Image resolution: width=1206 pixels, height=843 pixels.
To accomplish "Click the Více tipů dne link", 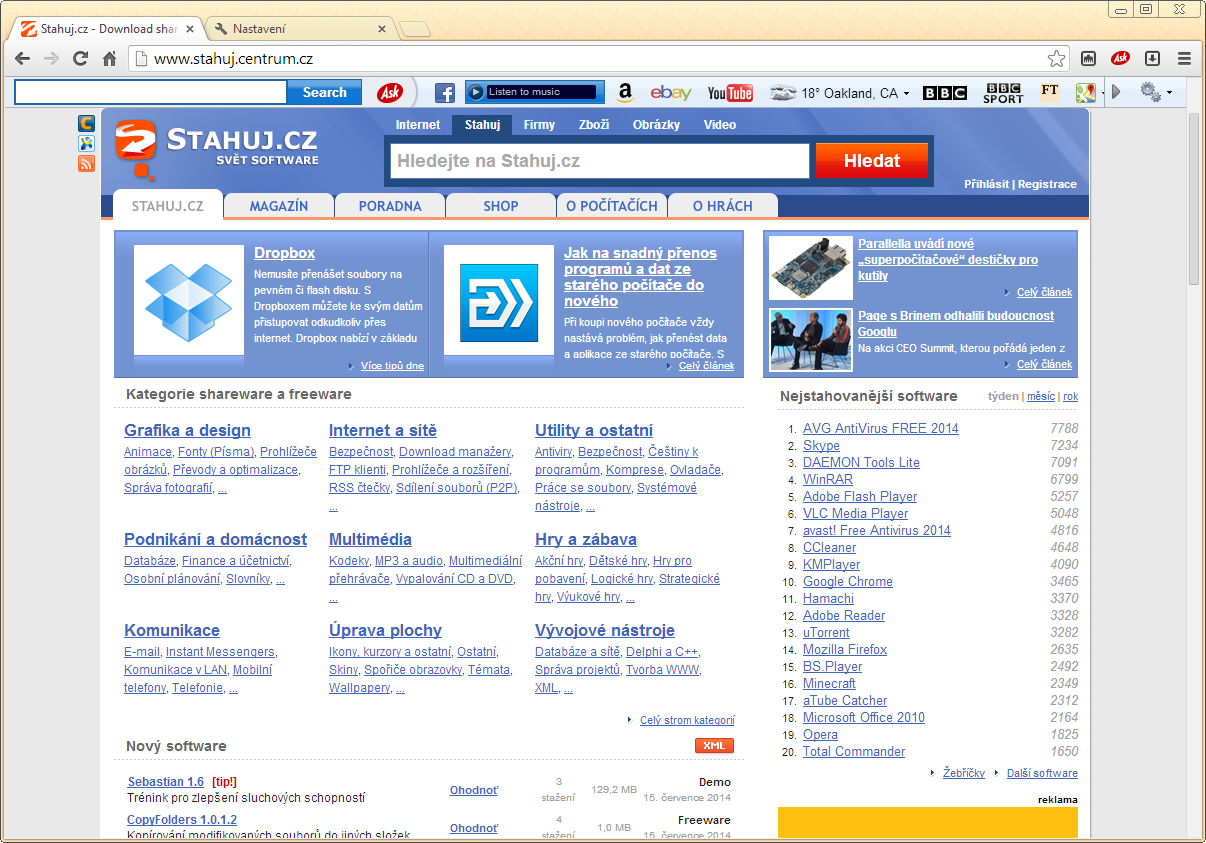I will (392, 366).
